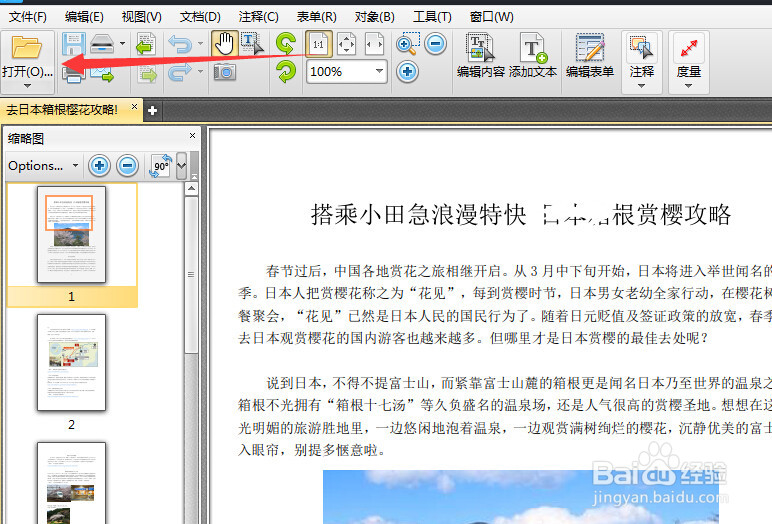Click the thumbnails vertical scrollbar thumb
This screenshot has height=524, width=772.
pos(192,275)
